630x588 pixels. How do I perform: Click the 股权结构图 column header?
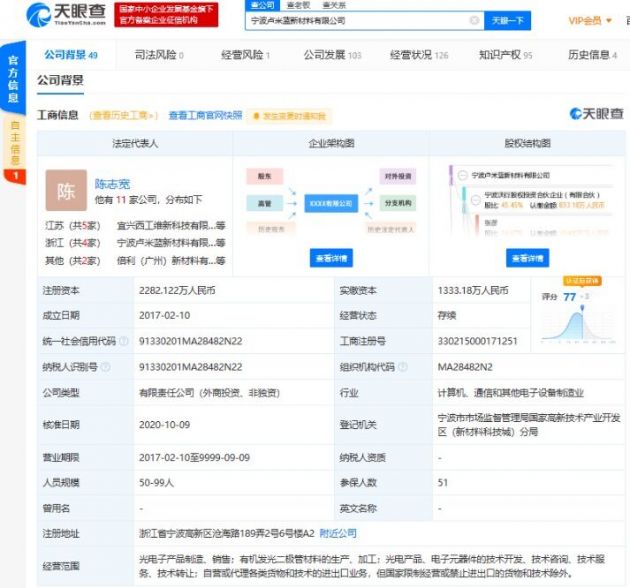[x=527, y=143]
